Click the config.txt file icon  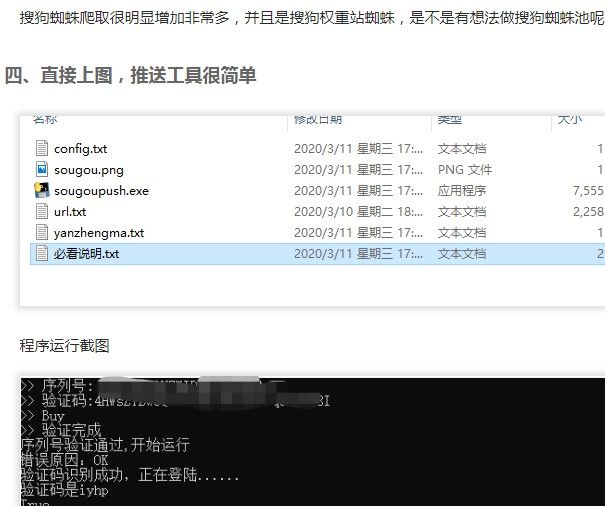click(42, 148)
